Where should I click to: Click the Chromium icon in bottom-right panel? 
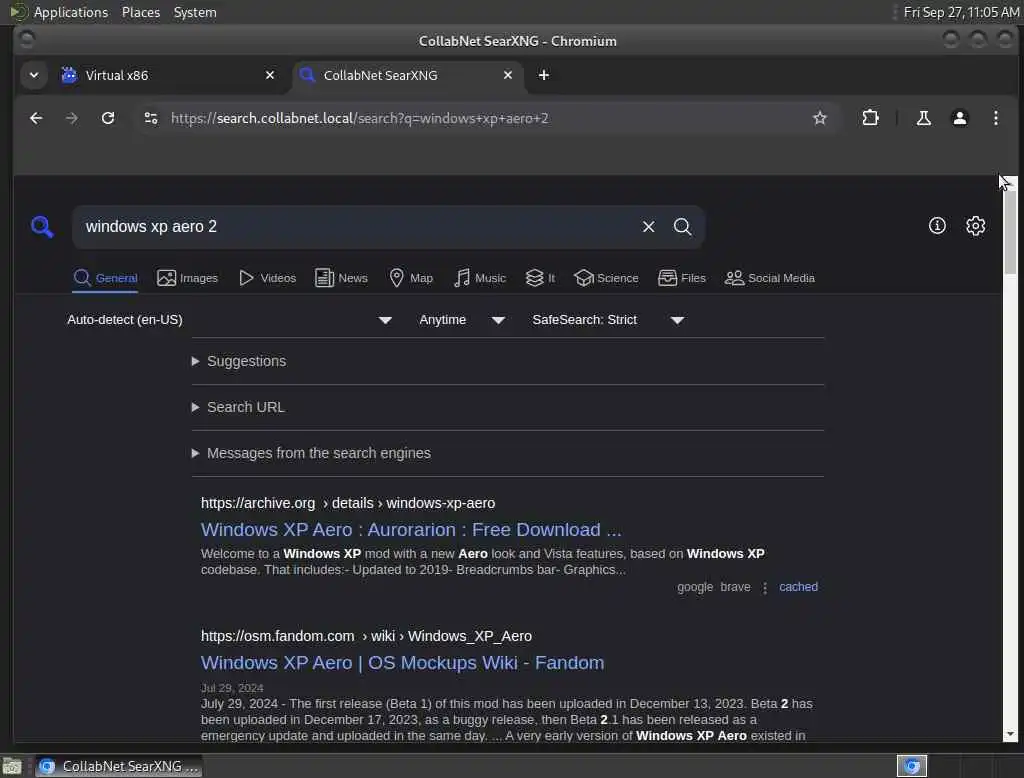click(912, 766)
